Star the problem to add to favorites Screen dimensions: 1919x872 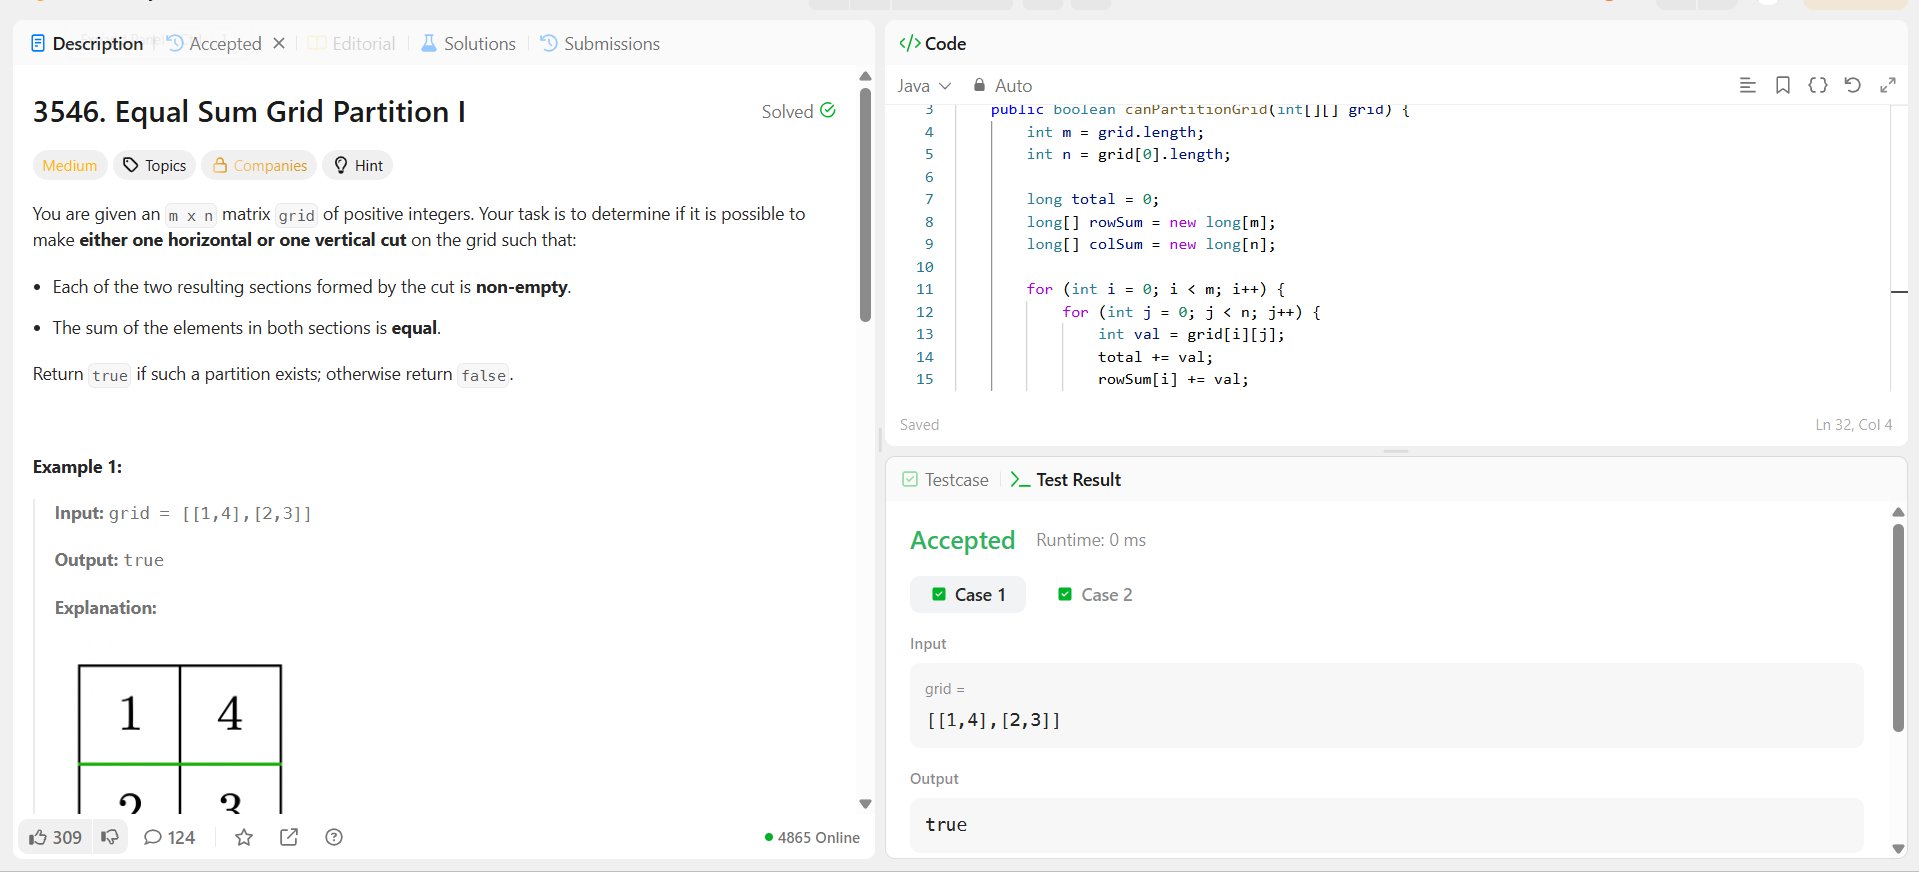(243, 838)
